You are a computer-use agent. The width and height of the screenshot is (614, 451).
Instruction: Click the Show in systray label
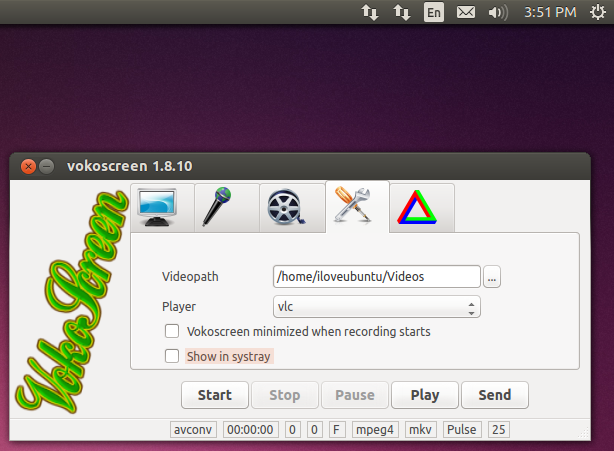pyautogui.click(x=229, y=356)
